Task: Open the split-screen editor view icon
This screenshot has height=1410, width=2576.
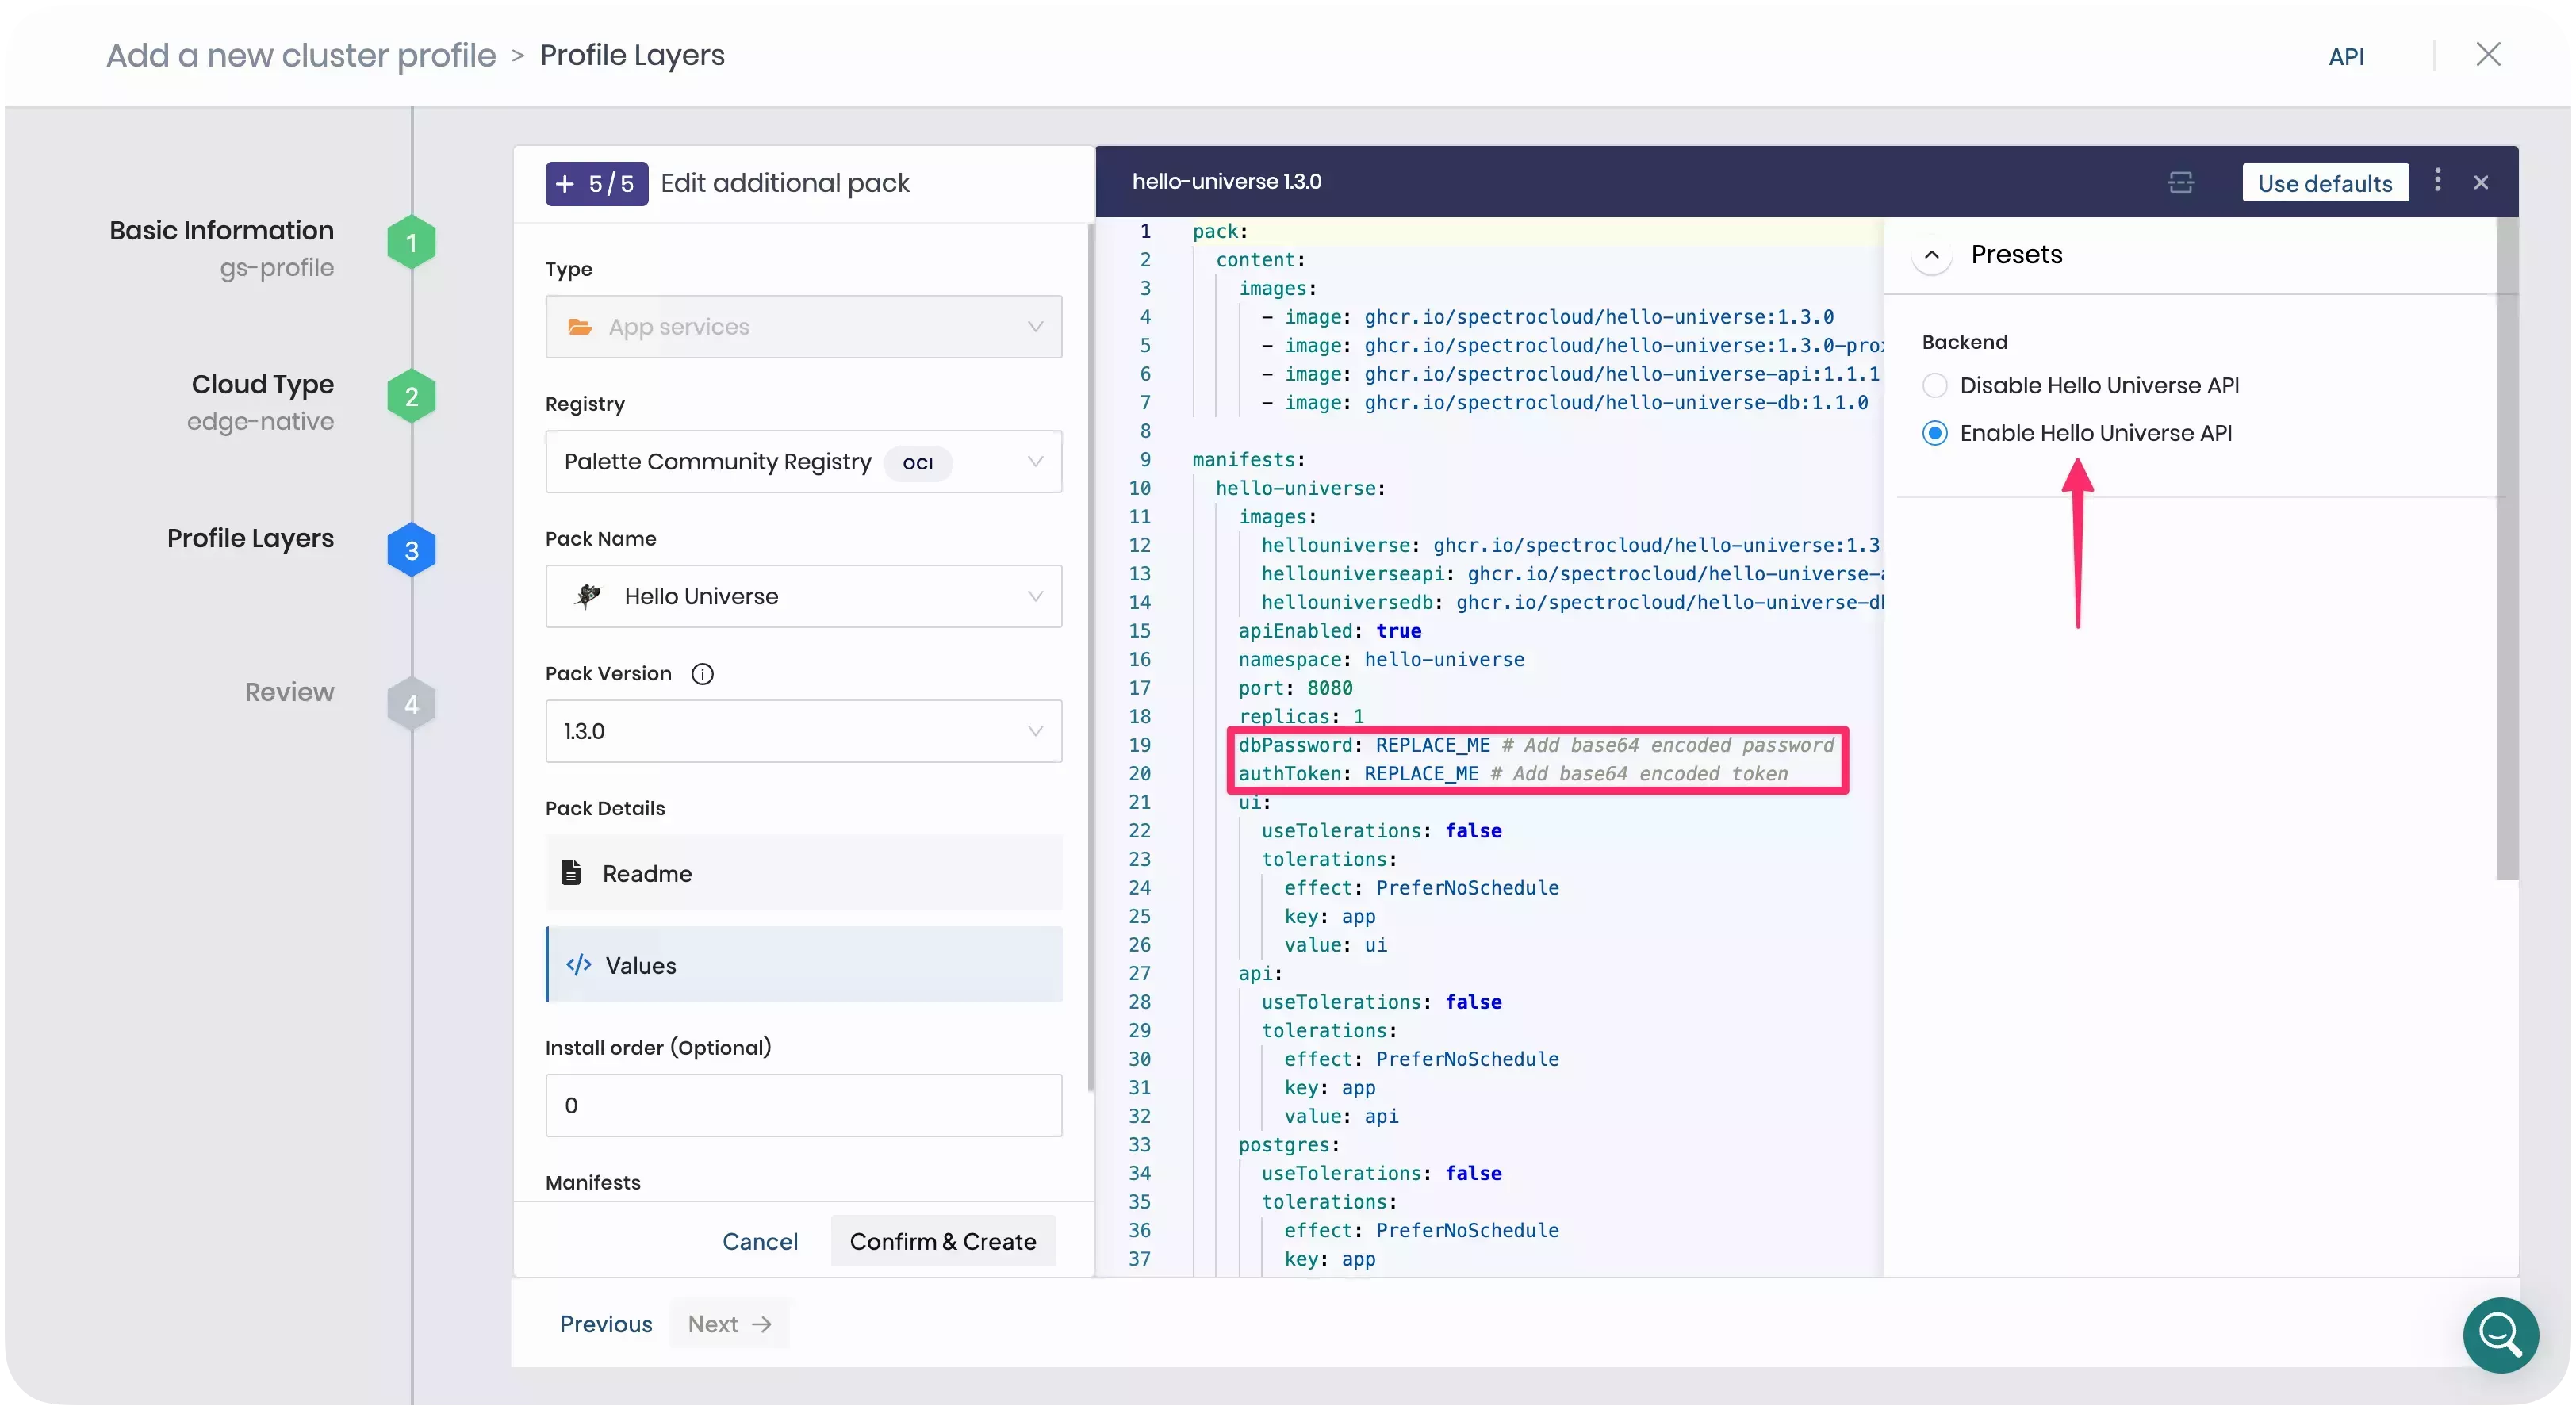Action: [2181, 182]
